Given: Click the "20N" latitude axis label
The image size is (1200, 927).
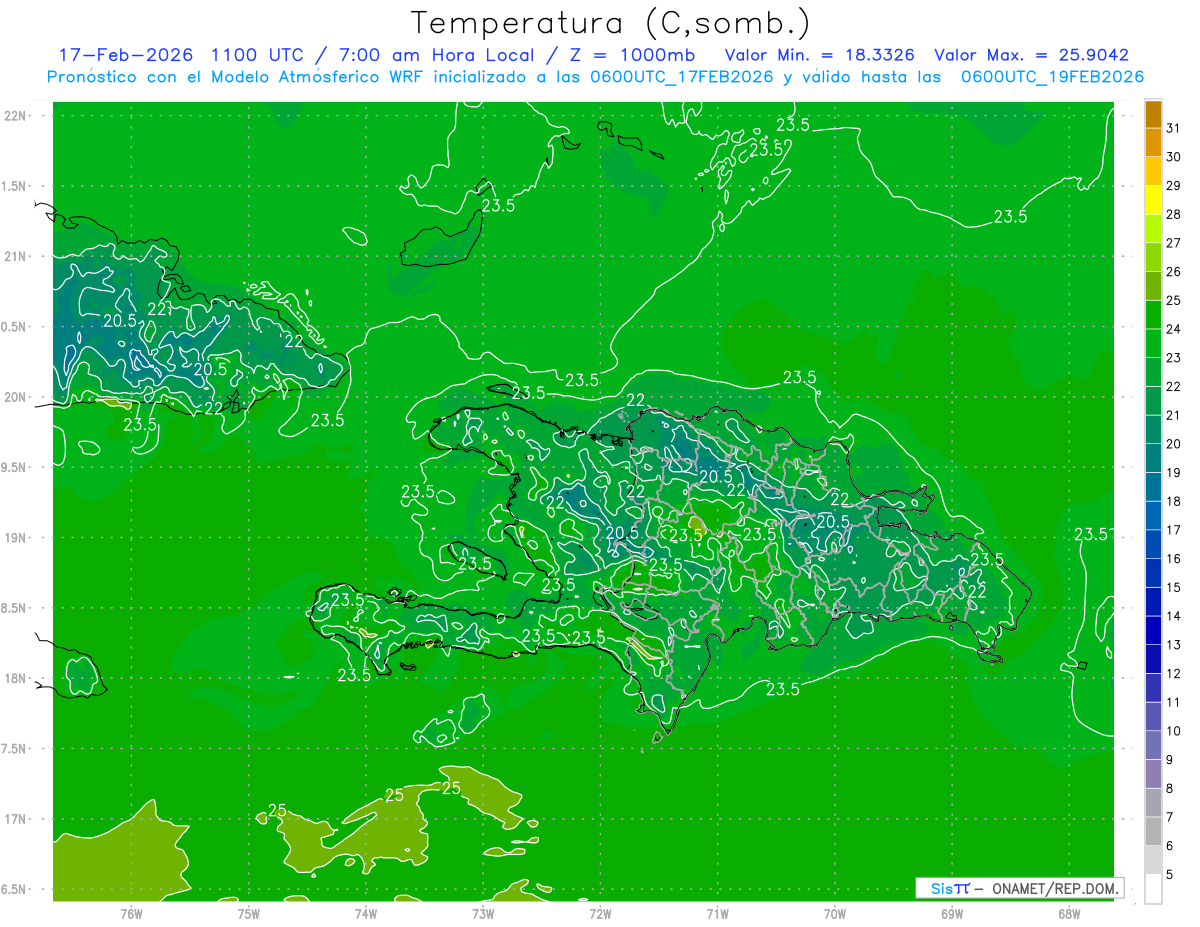Looking at the screenshot, I should pyautogui.click(x=14, y=397).
